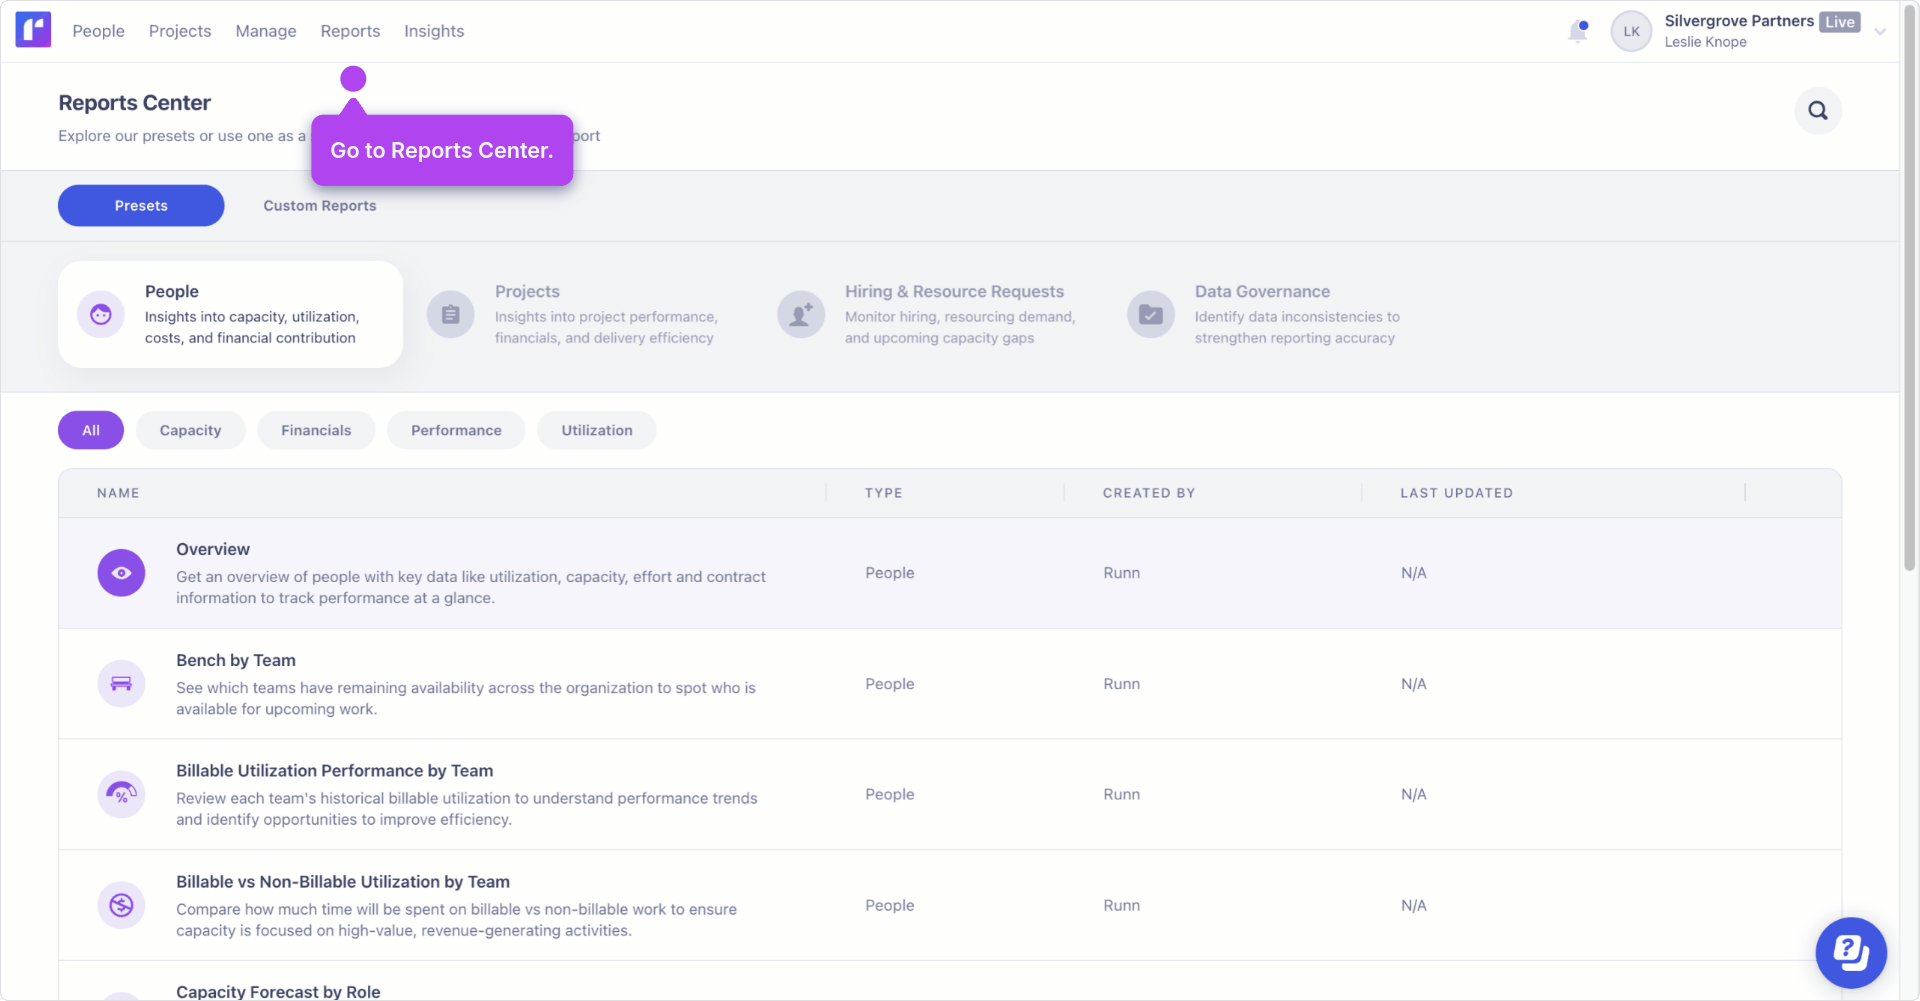
Task: Open the Manage menu
Action: pos(266,31)
